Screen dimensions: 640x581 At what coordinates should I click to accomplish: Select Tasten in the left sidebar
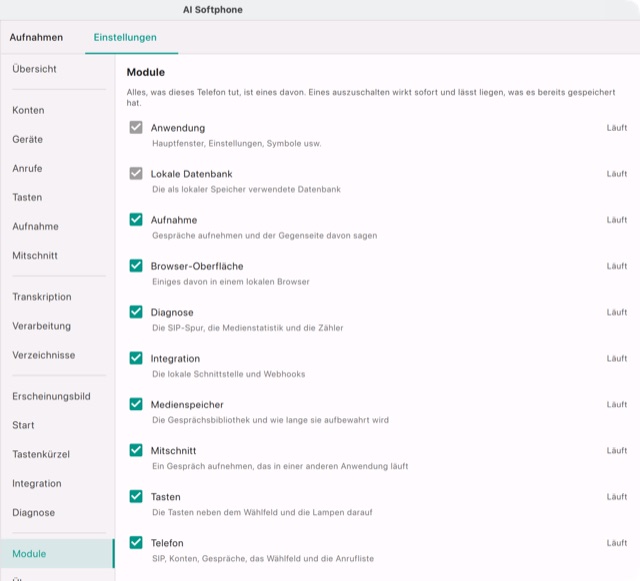27,197
